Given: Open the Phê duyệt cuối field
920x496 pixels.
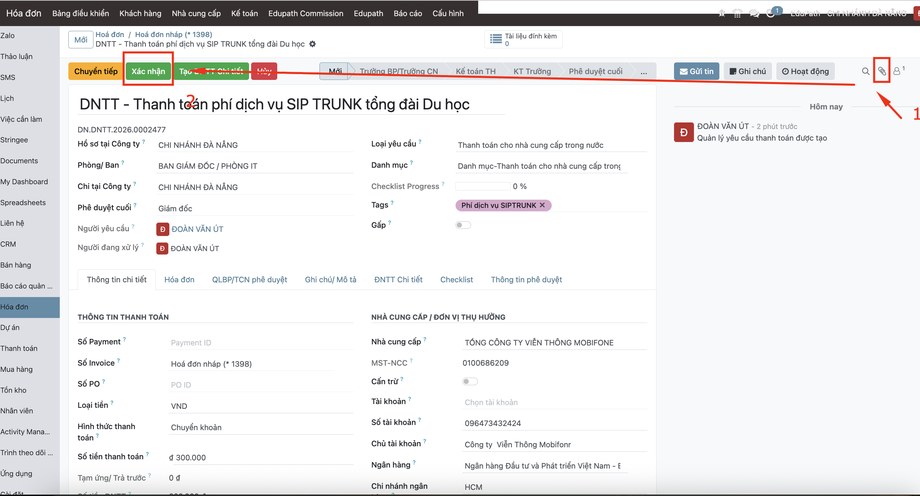Looking at the screenshot, I should pos(255,208).
